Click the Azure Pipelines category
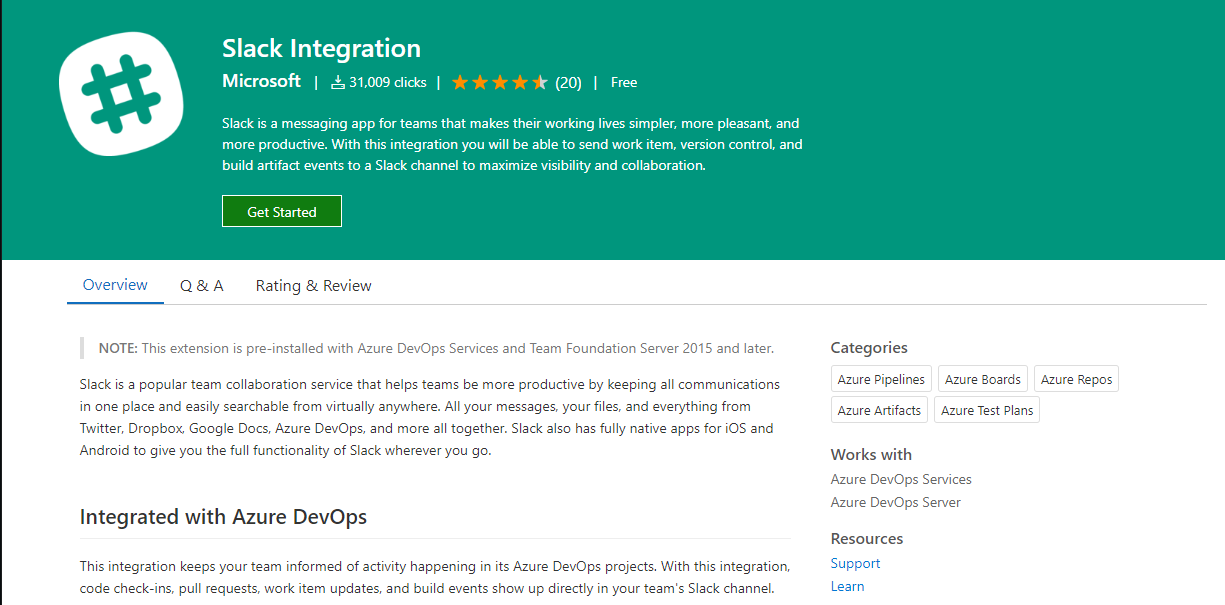The height and width of the screenshot is (605, 1225). (880, 378)
